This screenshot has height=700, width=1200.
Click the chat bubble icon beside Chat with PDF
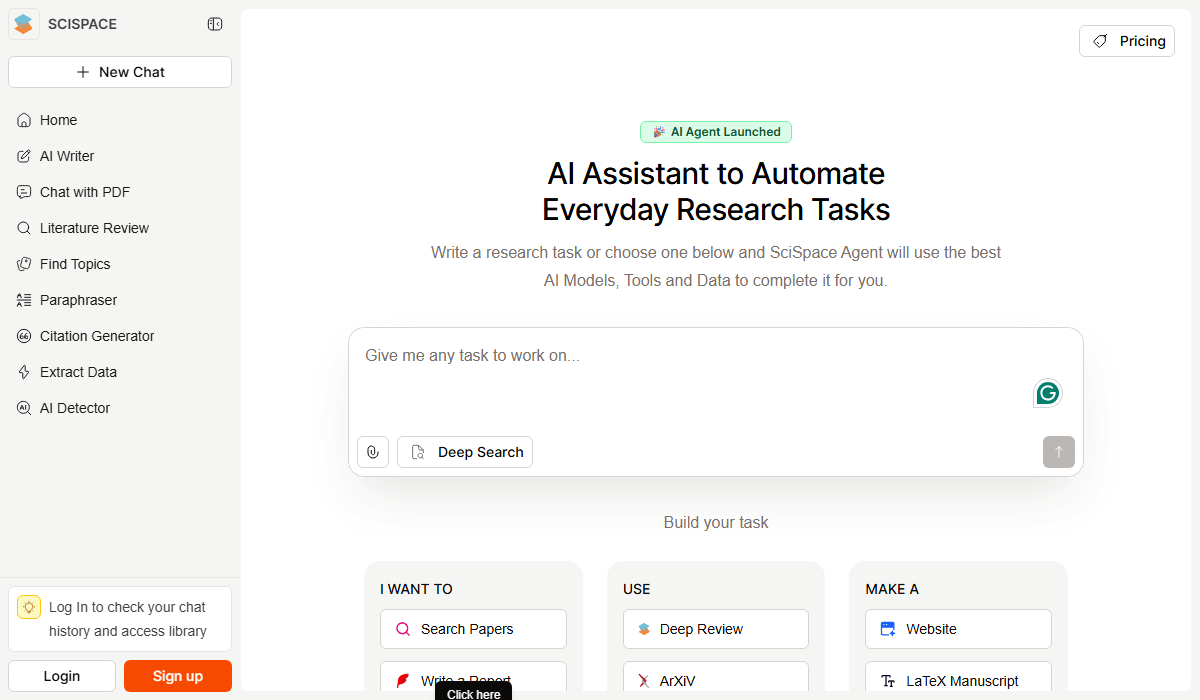tap(24, 192)
